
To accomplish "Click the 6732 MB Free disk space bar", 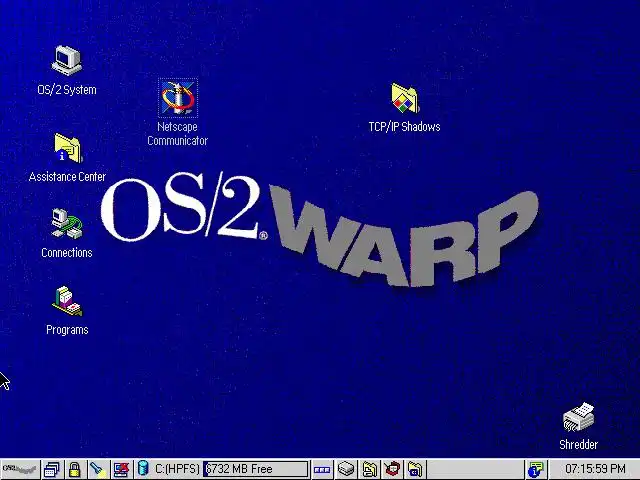I will (x=256, y=469).
